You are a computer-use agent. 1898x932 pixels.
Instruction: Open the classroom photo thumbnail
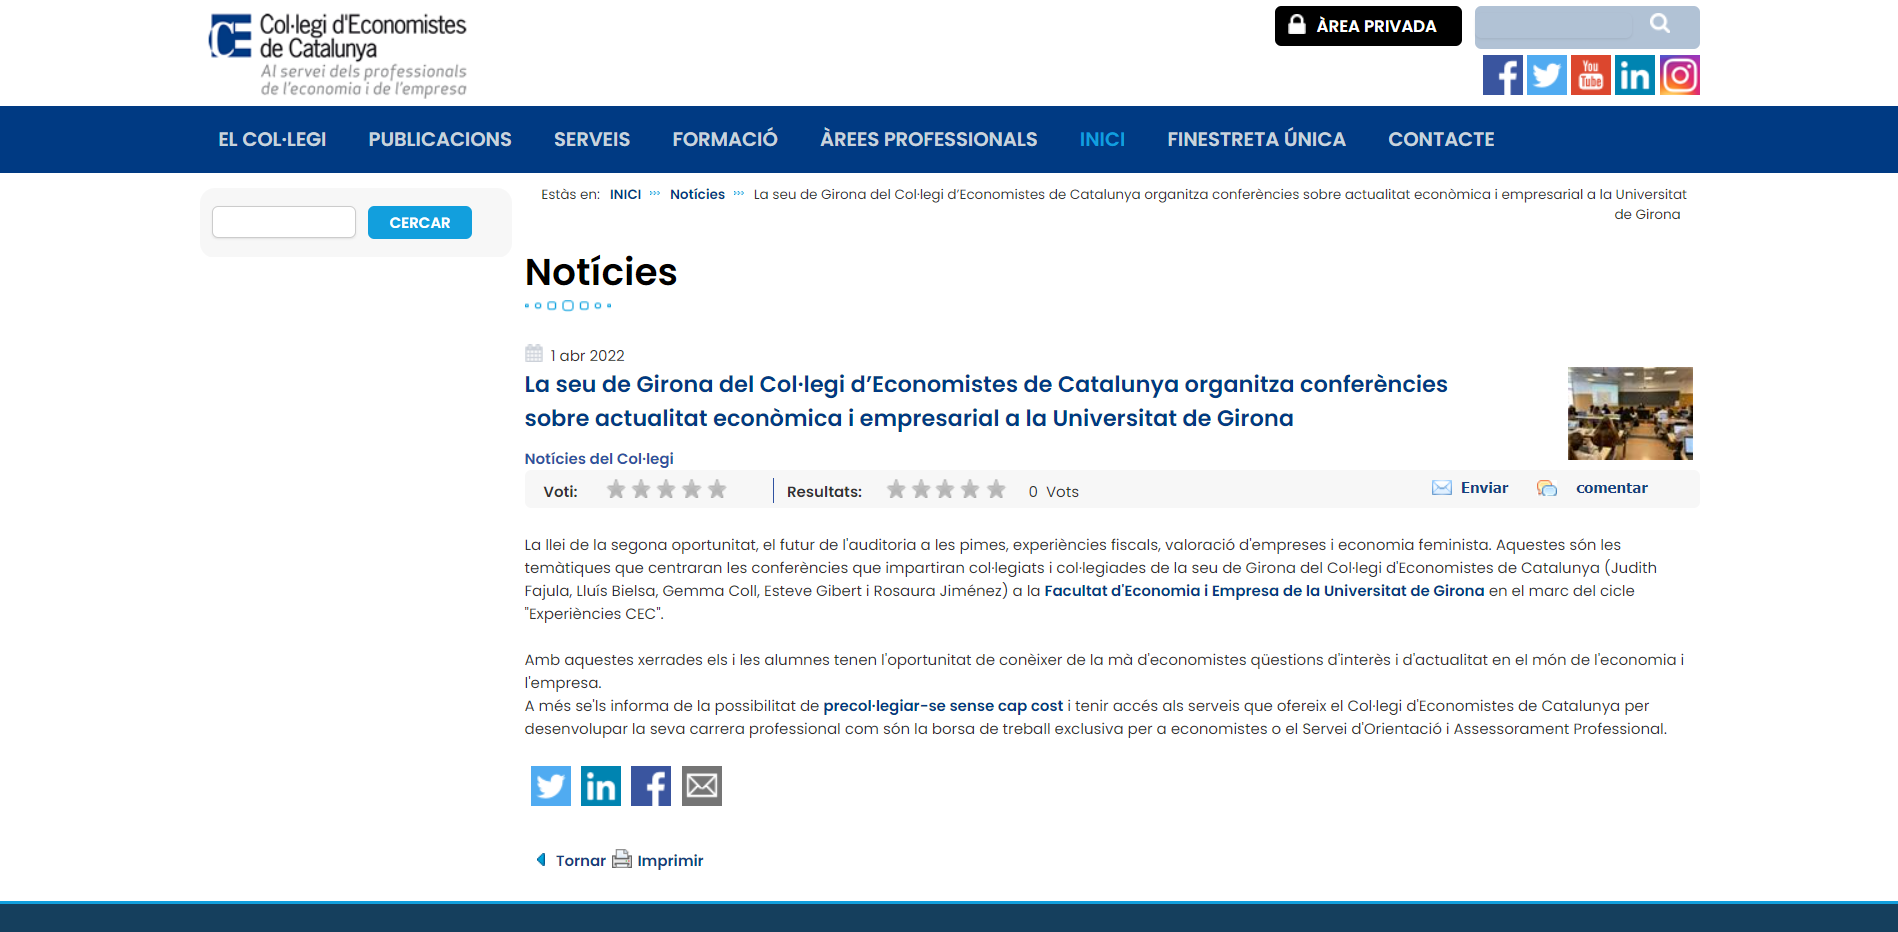pyautogui.click(x=1630, y=413)
